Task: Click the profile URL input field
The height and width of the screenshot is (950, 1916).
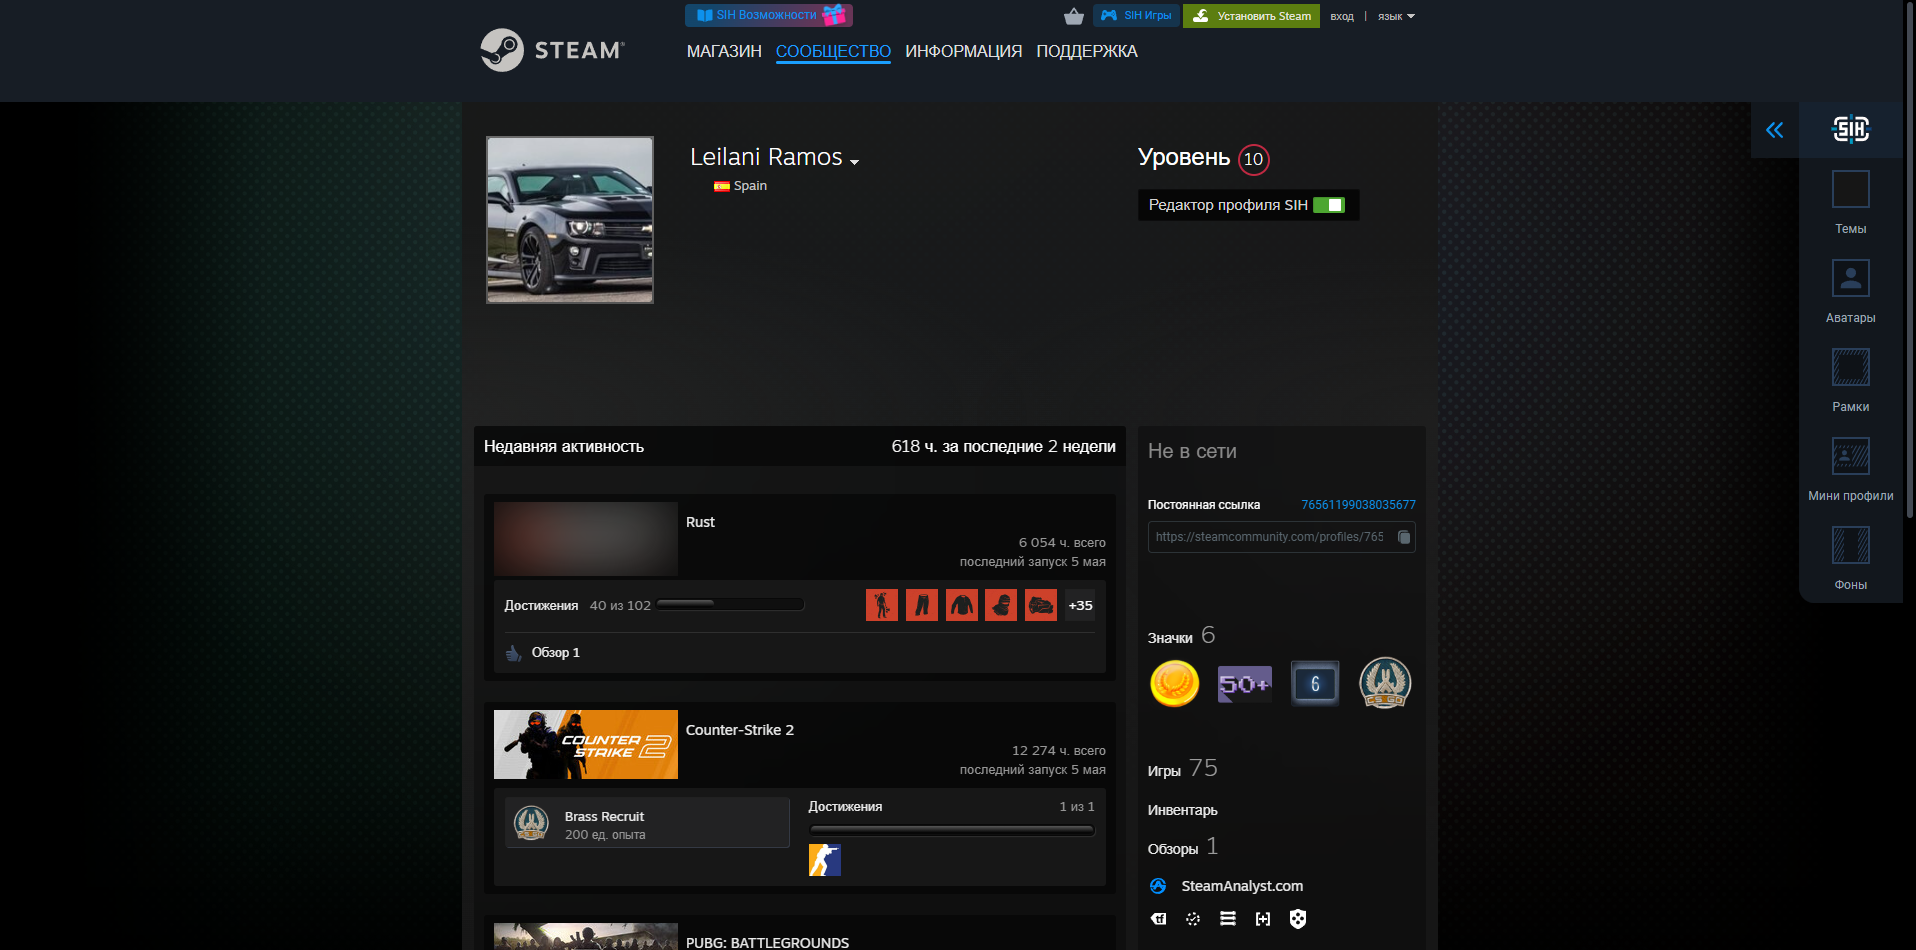Action: pos(1281,537)
